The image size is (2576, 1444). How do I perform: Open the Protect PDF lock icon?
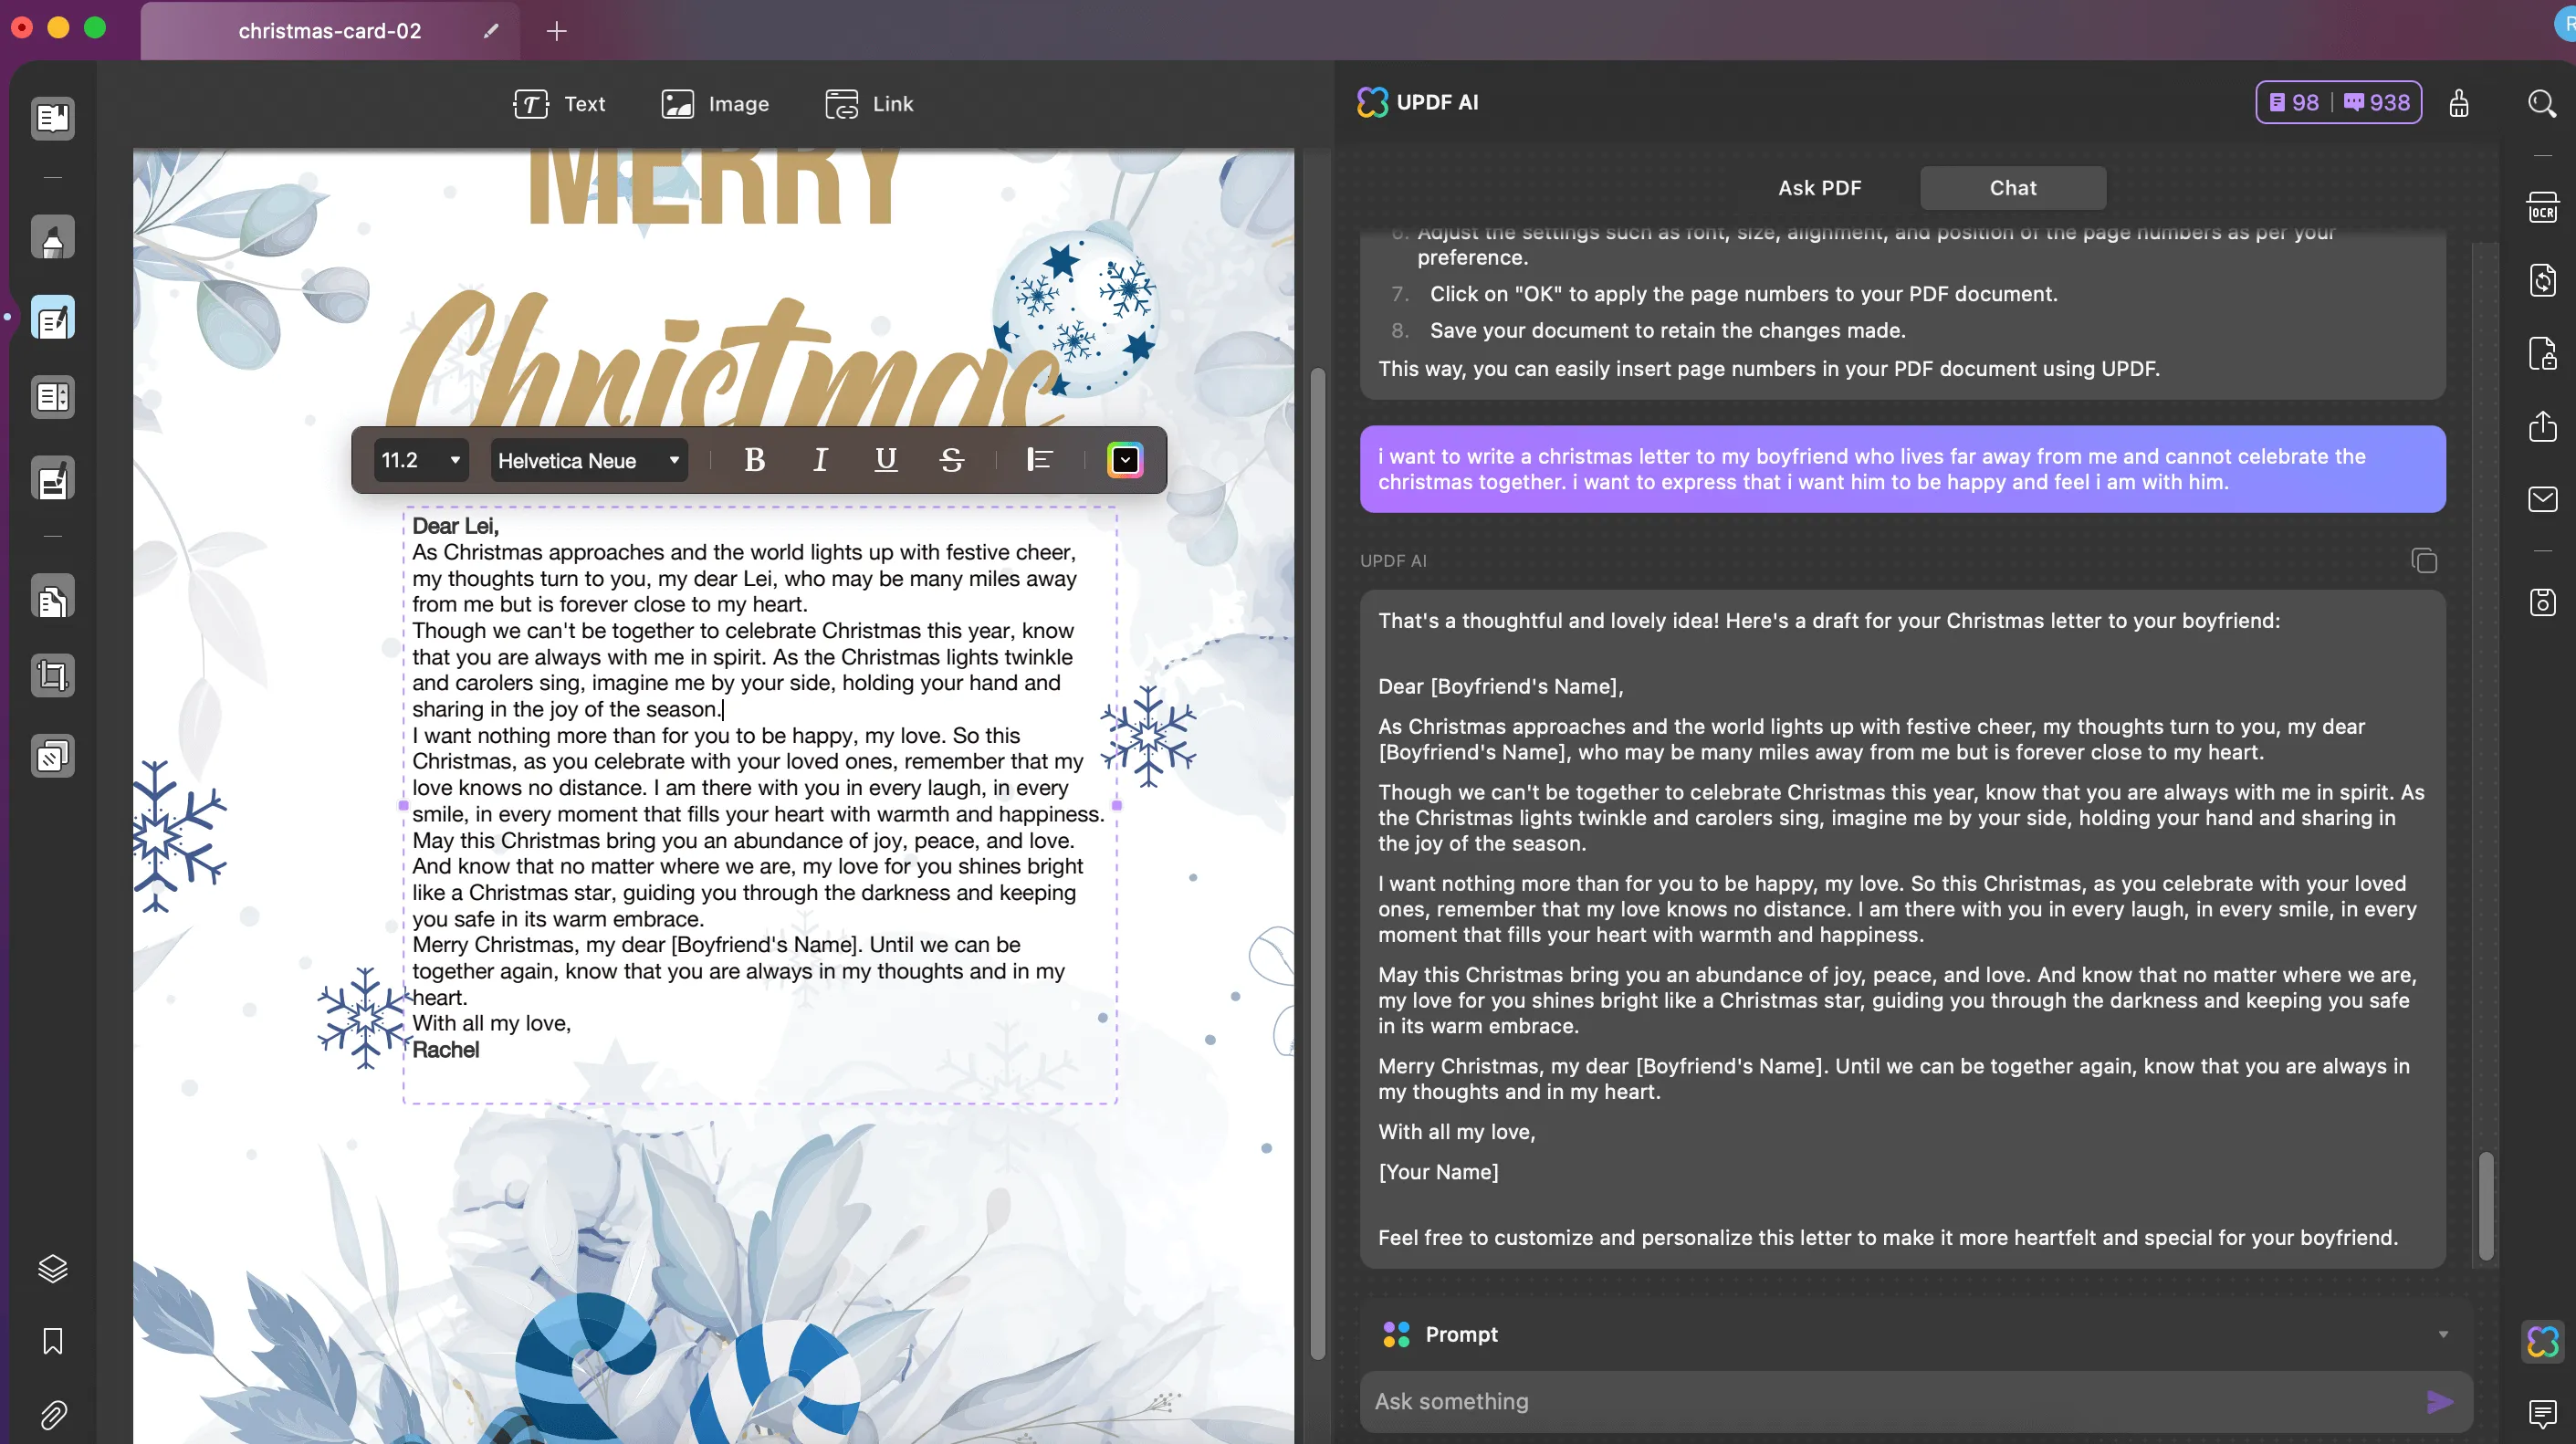pyautogui.click(x=2542, y=353)
